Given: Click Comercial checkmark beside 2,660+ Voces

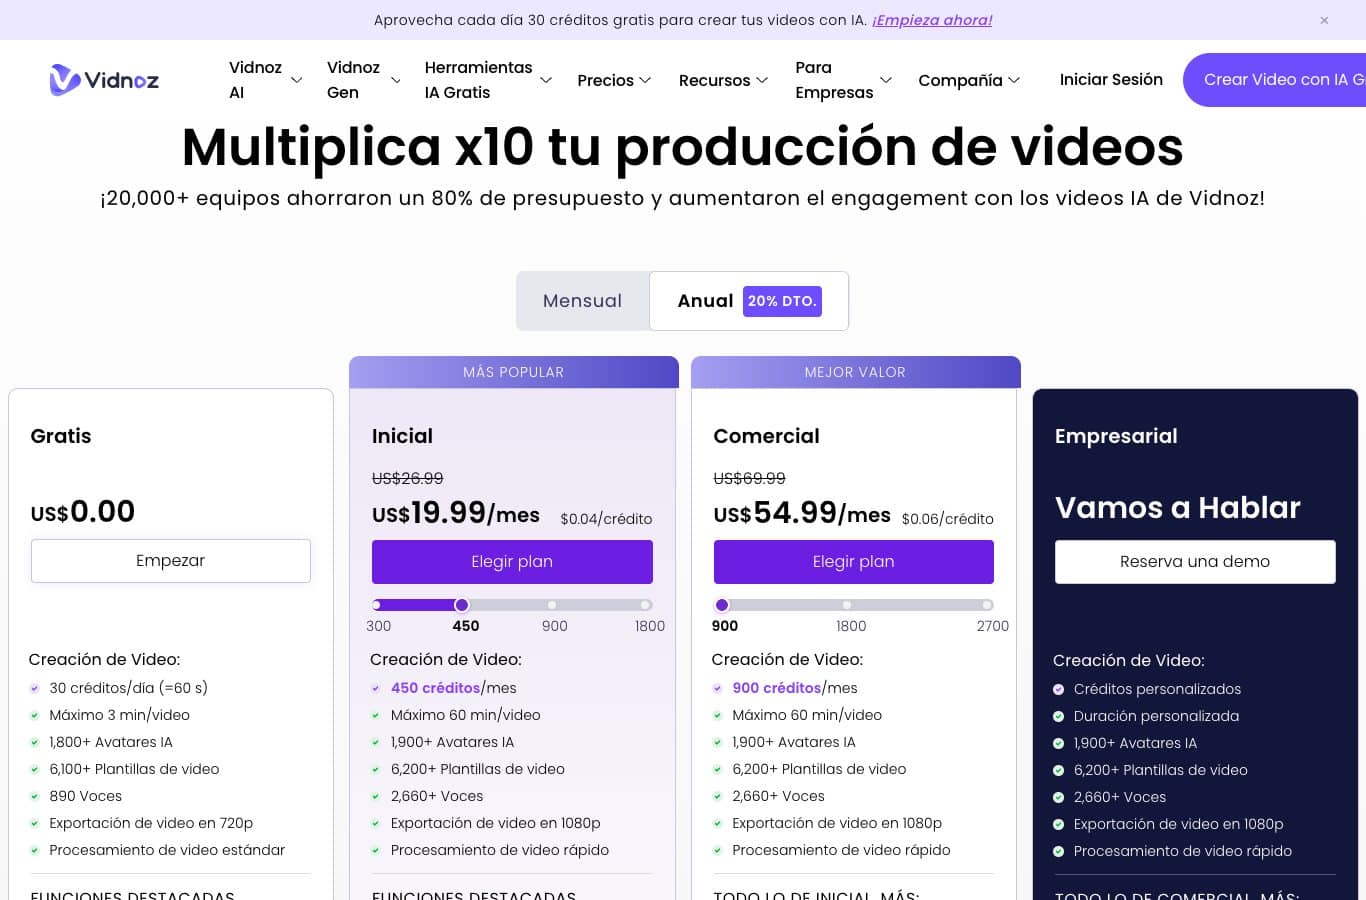Looking at the screenshot, I should pos(717,796).
